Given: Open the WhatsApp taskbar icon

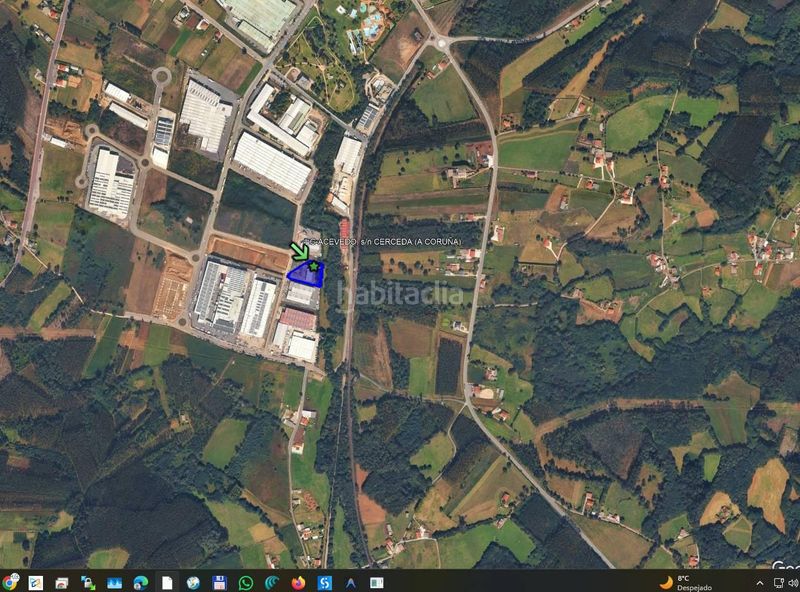Looking at the screenshot, I should pos(245,582).
